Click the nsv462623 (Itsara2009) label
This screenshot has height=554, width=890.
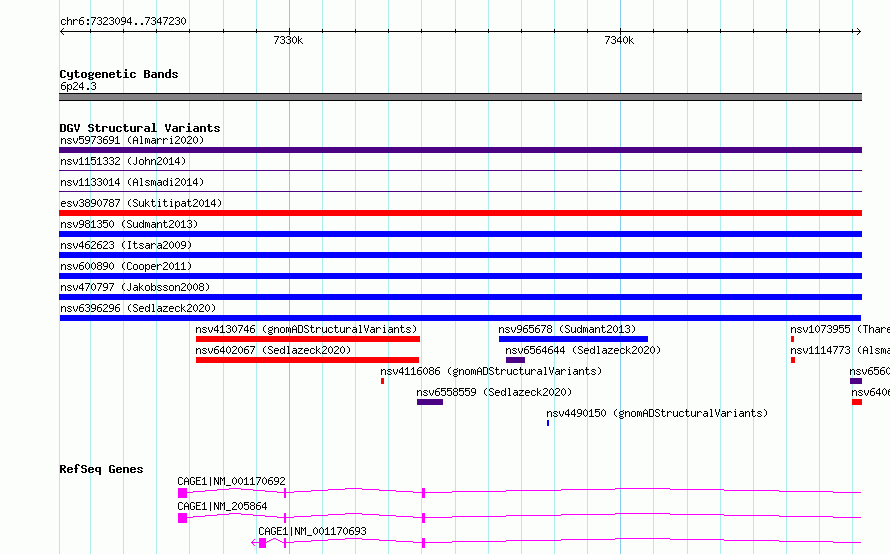click(126, 245)
